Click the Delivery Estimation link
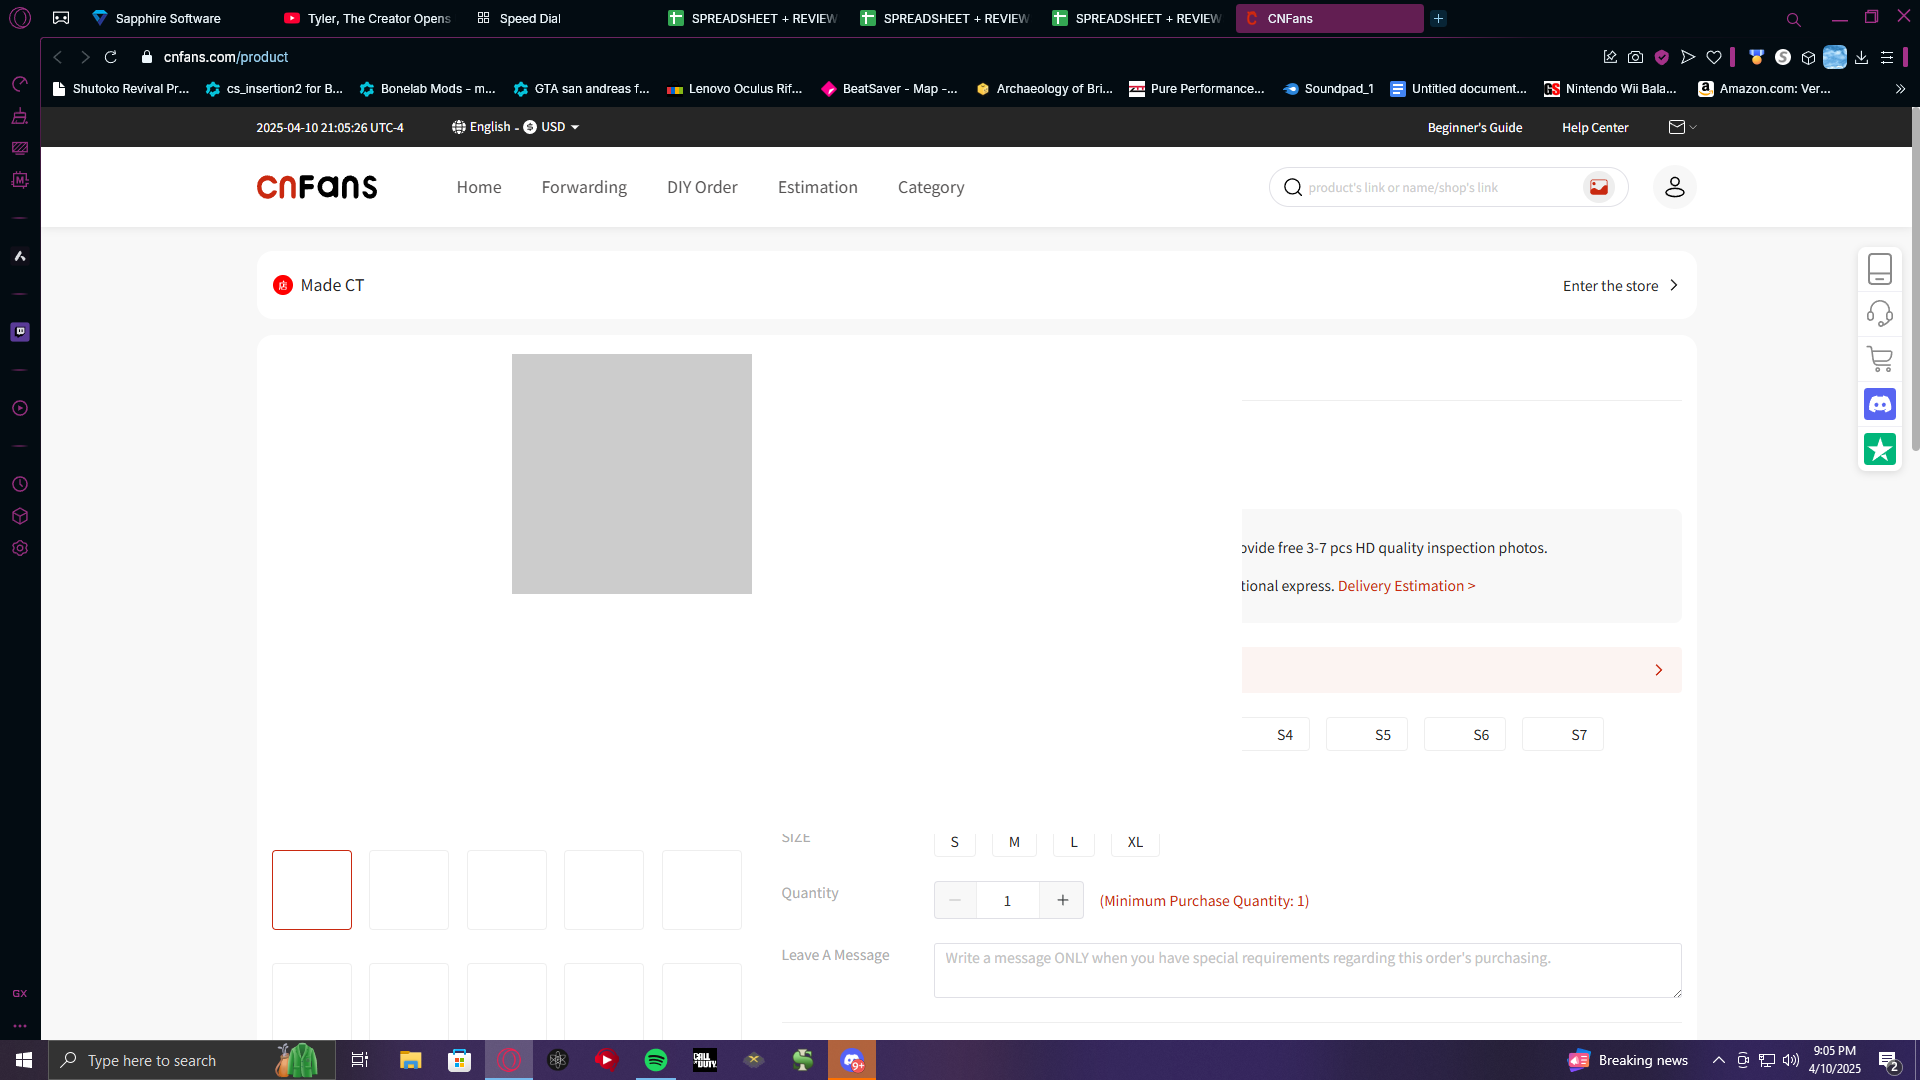The image size is (1920, 1080). [1406, 586]
